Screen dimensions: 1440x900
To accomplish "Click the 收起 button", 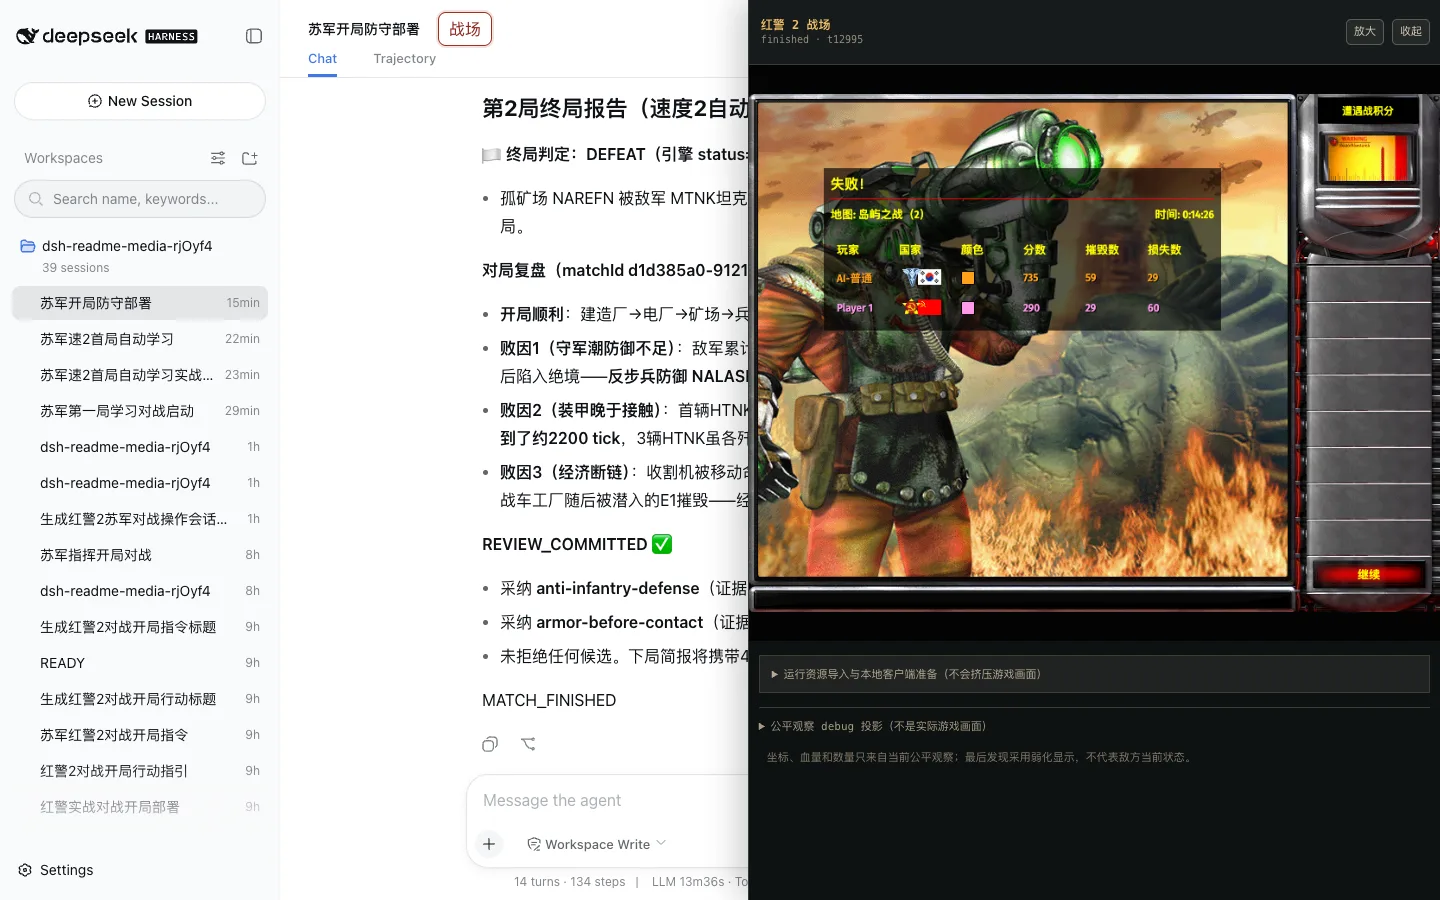I will (1411, 32).
